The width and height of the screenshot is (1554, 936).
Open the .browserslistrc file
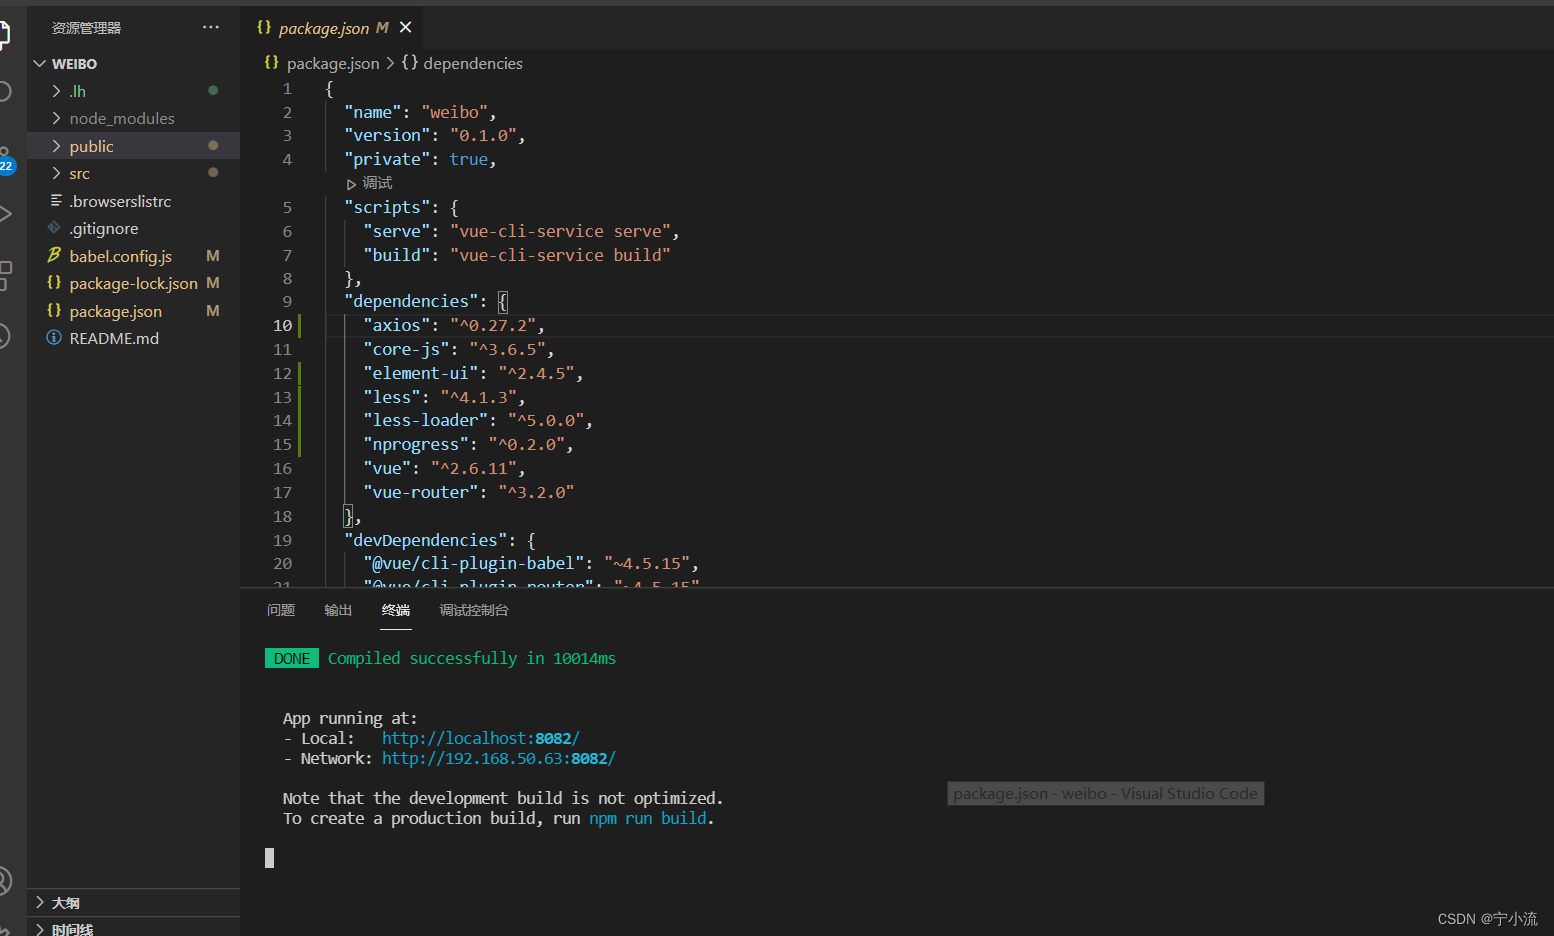[x=133, y=201]
